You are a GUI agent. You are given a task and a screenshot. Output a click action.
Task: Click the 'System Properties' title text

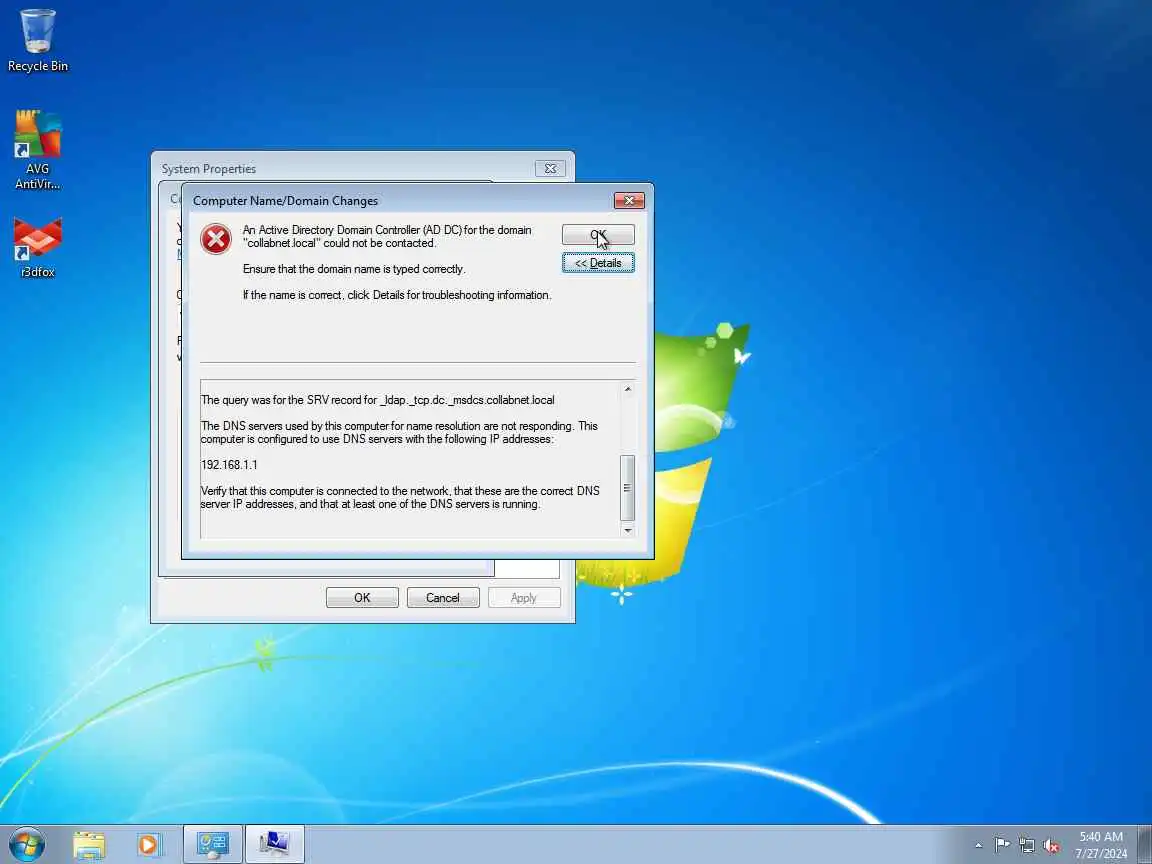(x=209, y=168)
